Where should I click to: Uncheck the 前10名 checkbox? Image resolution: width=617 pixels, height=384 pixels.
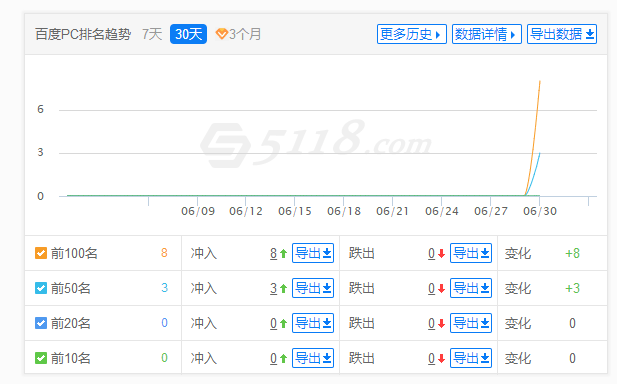(41, 358)
